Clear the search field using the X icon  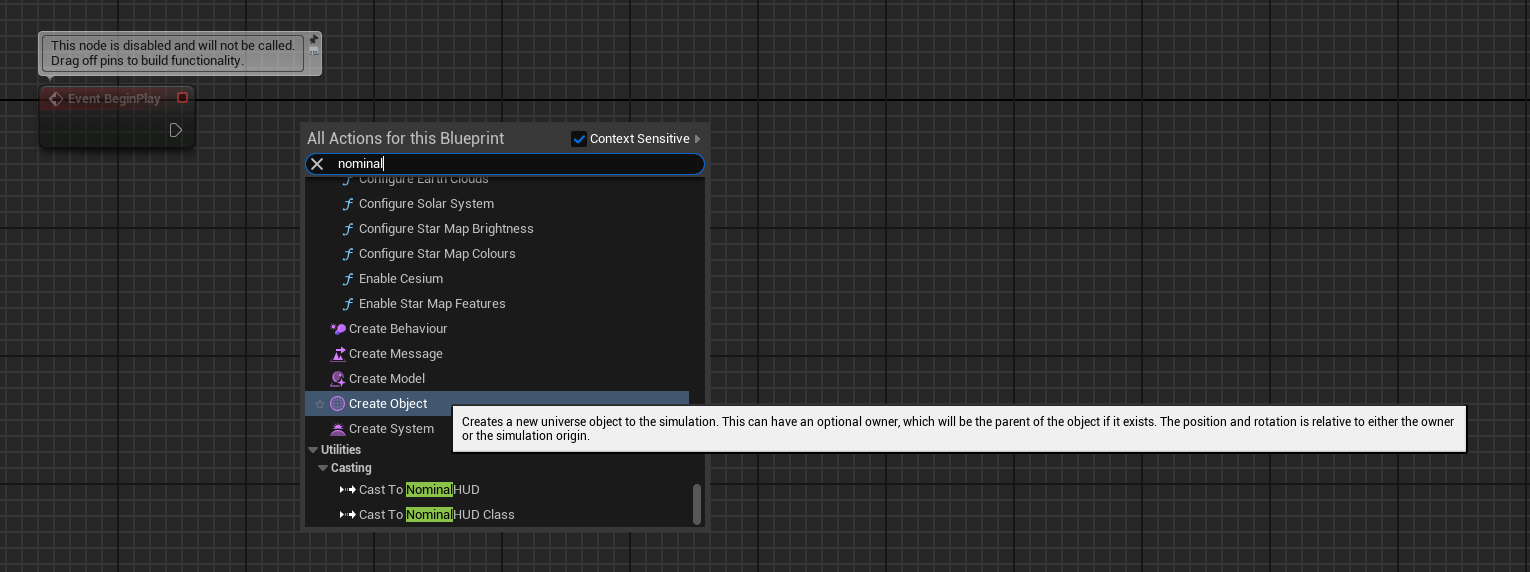tap(317, 164)
